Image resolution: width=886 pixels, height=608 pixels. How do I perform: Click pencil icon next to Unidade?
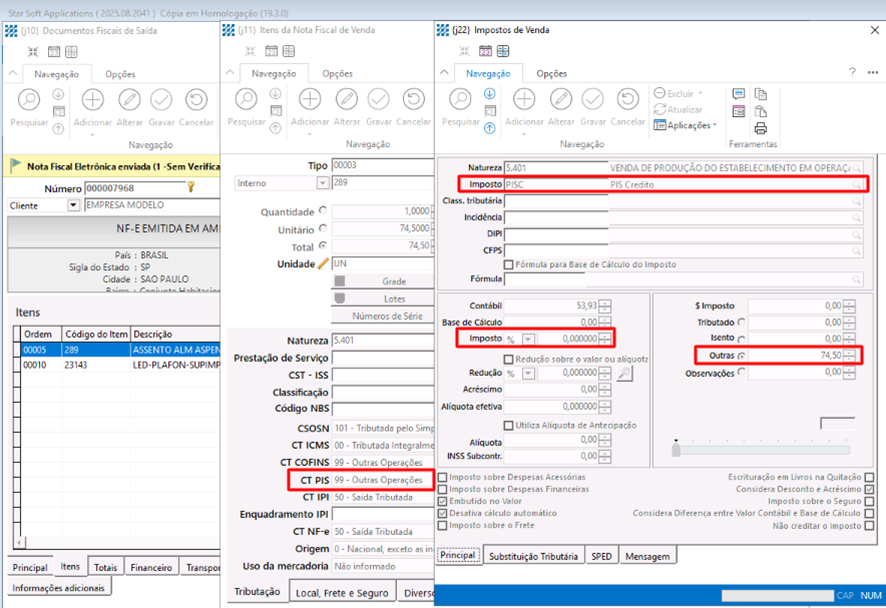pyautogui.click(x=322, y=264)
